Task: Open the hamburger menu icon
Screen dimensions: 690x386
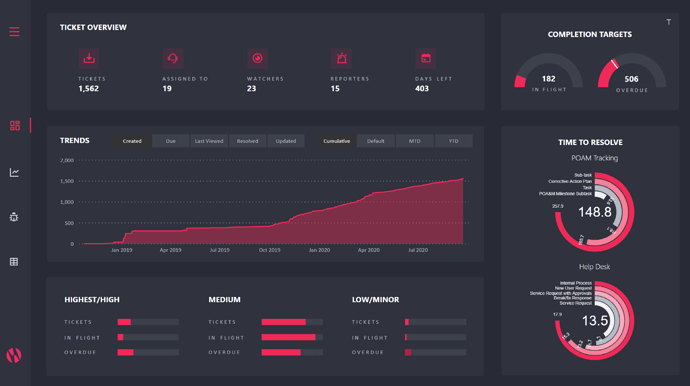Action: point(14,32)
